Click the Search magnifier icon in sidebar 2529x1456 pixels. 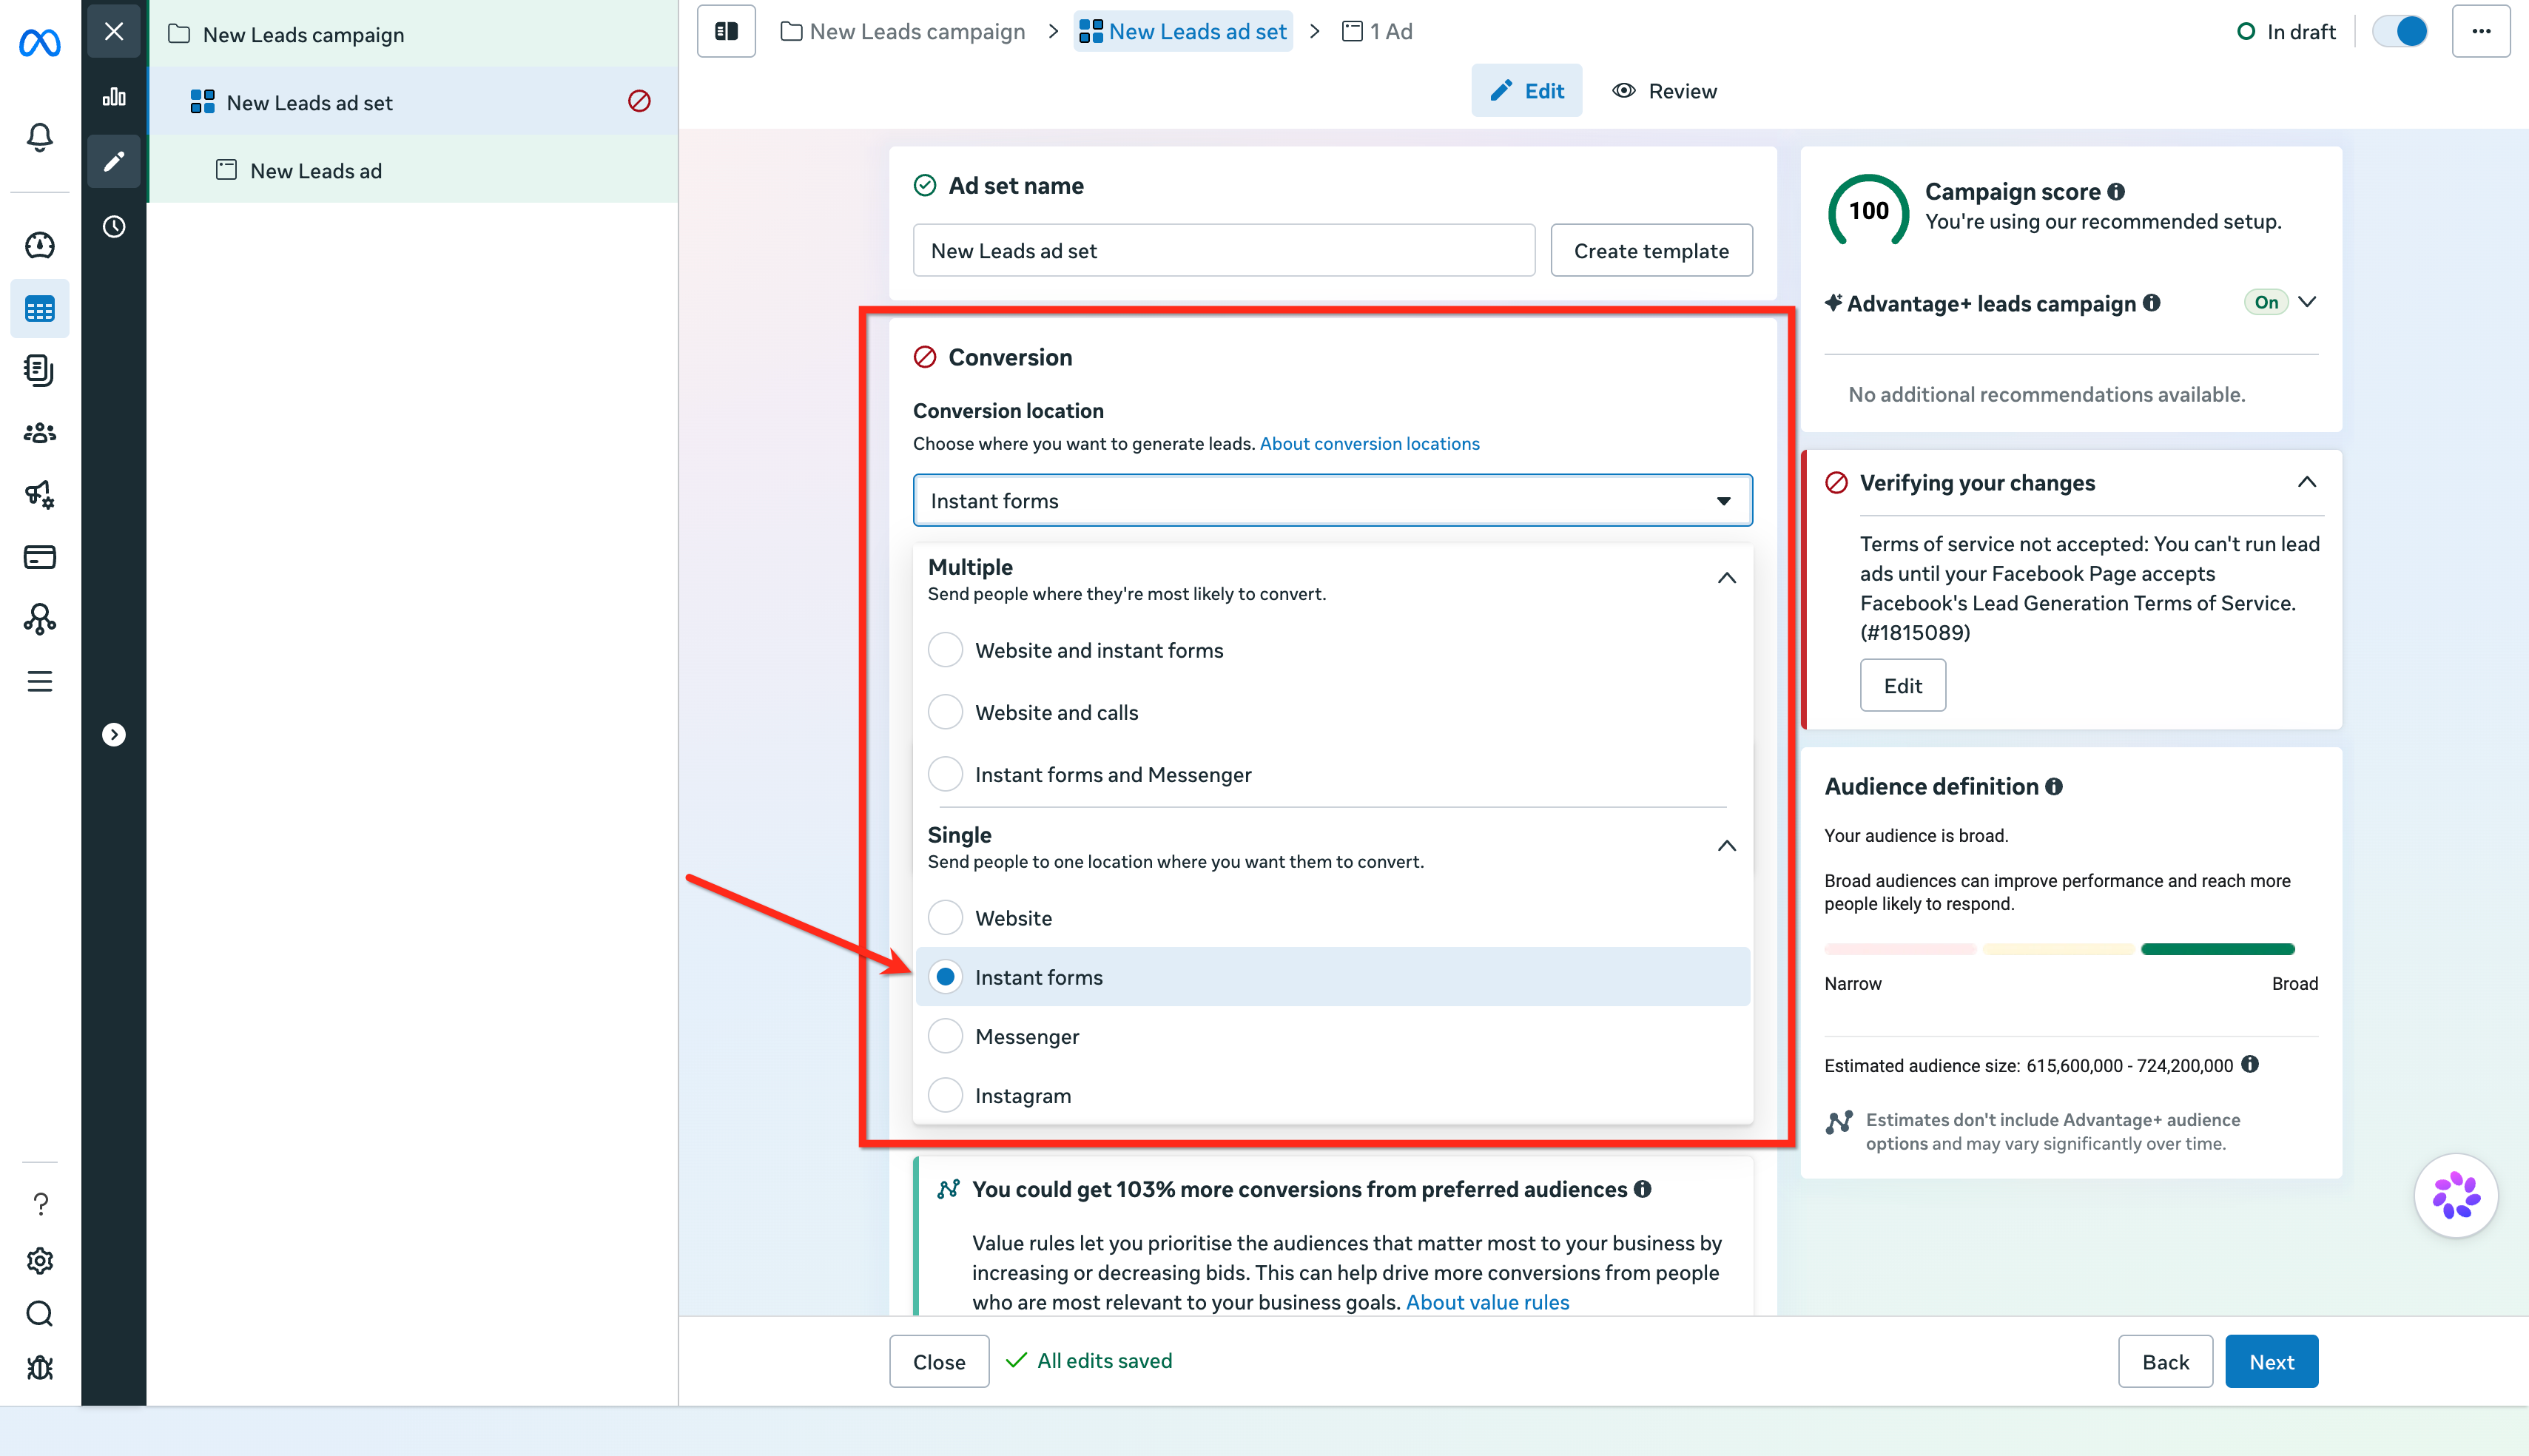point(39,1313)
